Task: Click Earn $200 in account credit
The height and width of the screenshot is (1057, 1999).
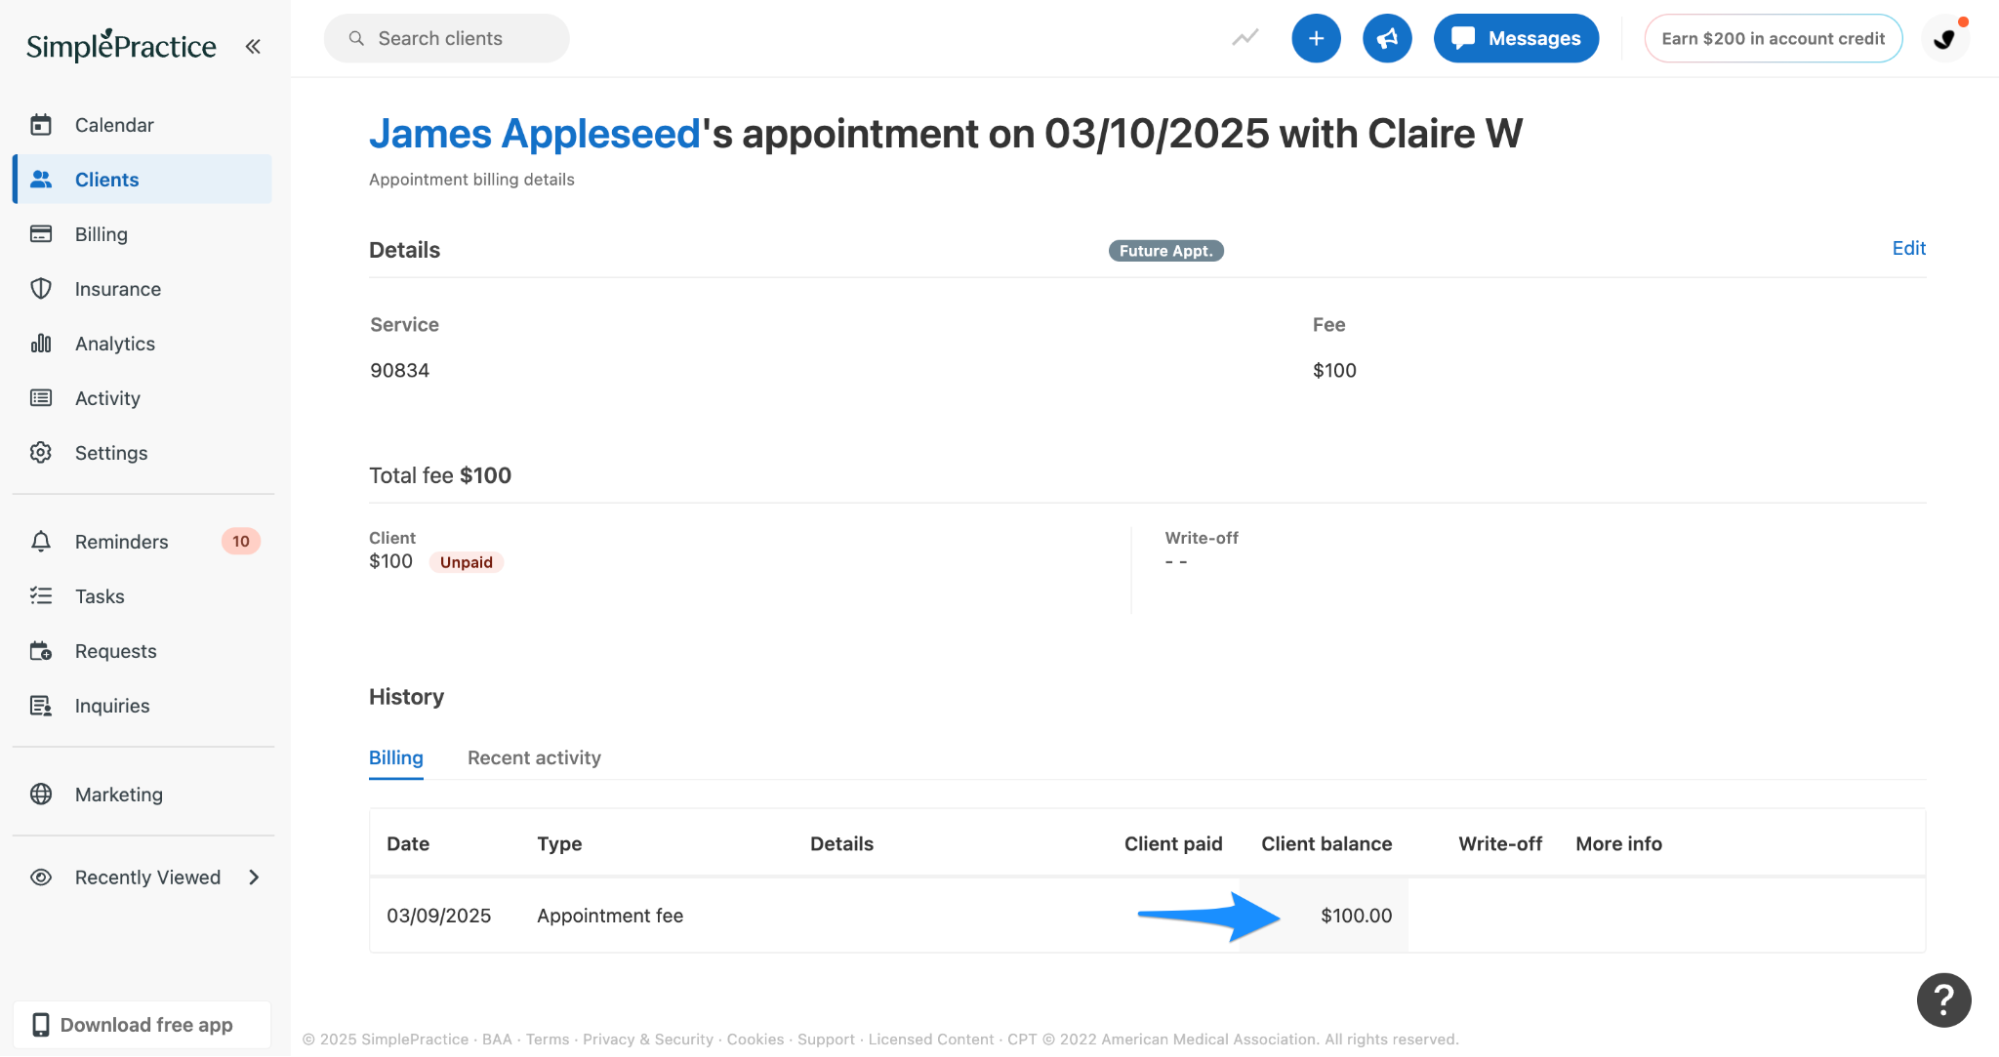Action: point(1773,38)
